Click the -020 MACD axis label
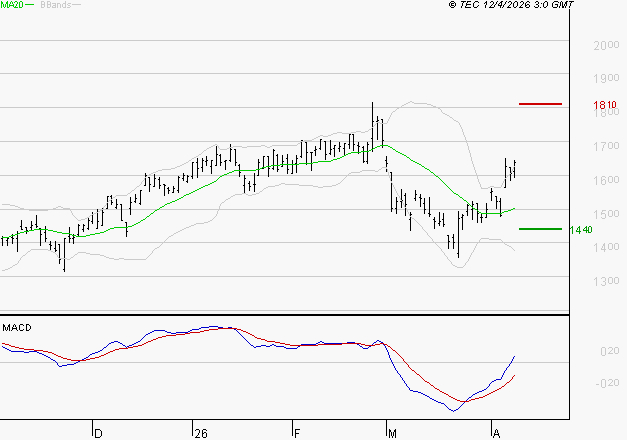627x440 pixels. (x=609, y=383)
